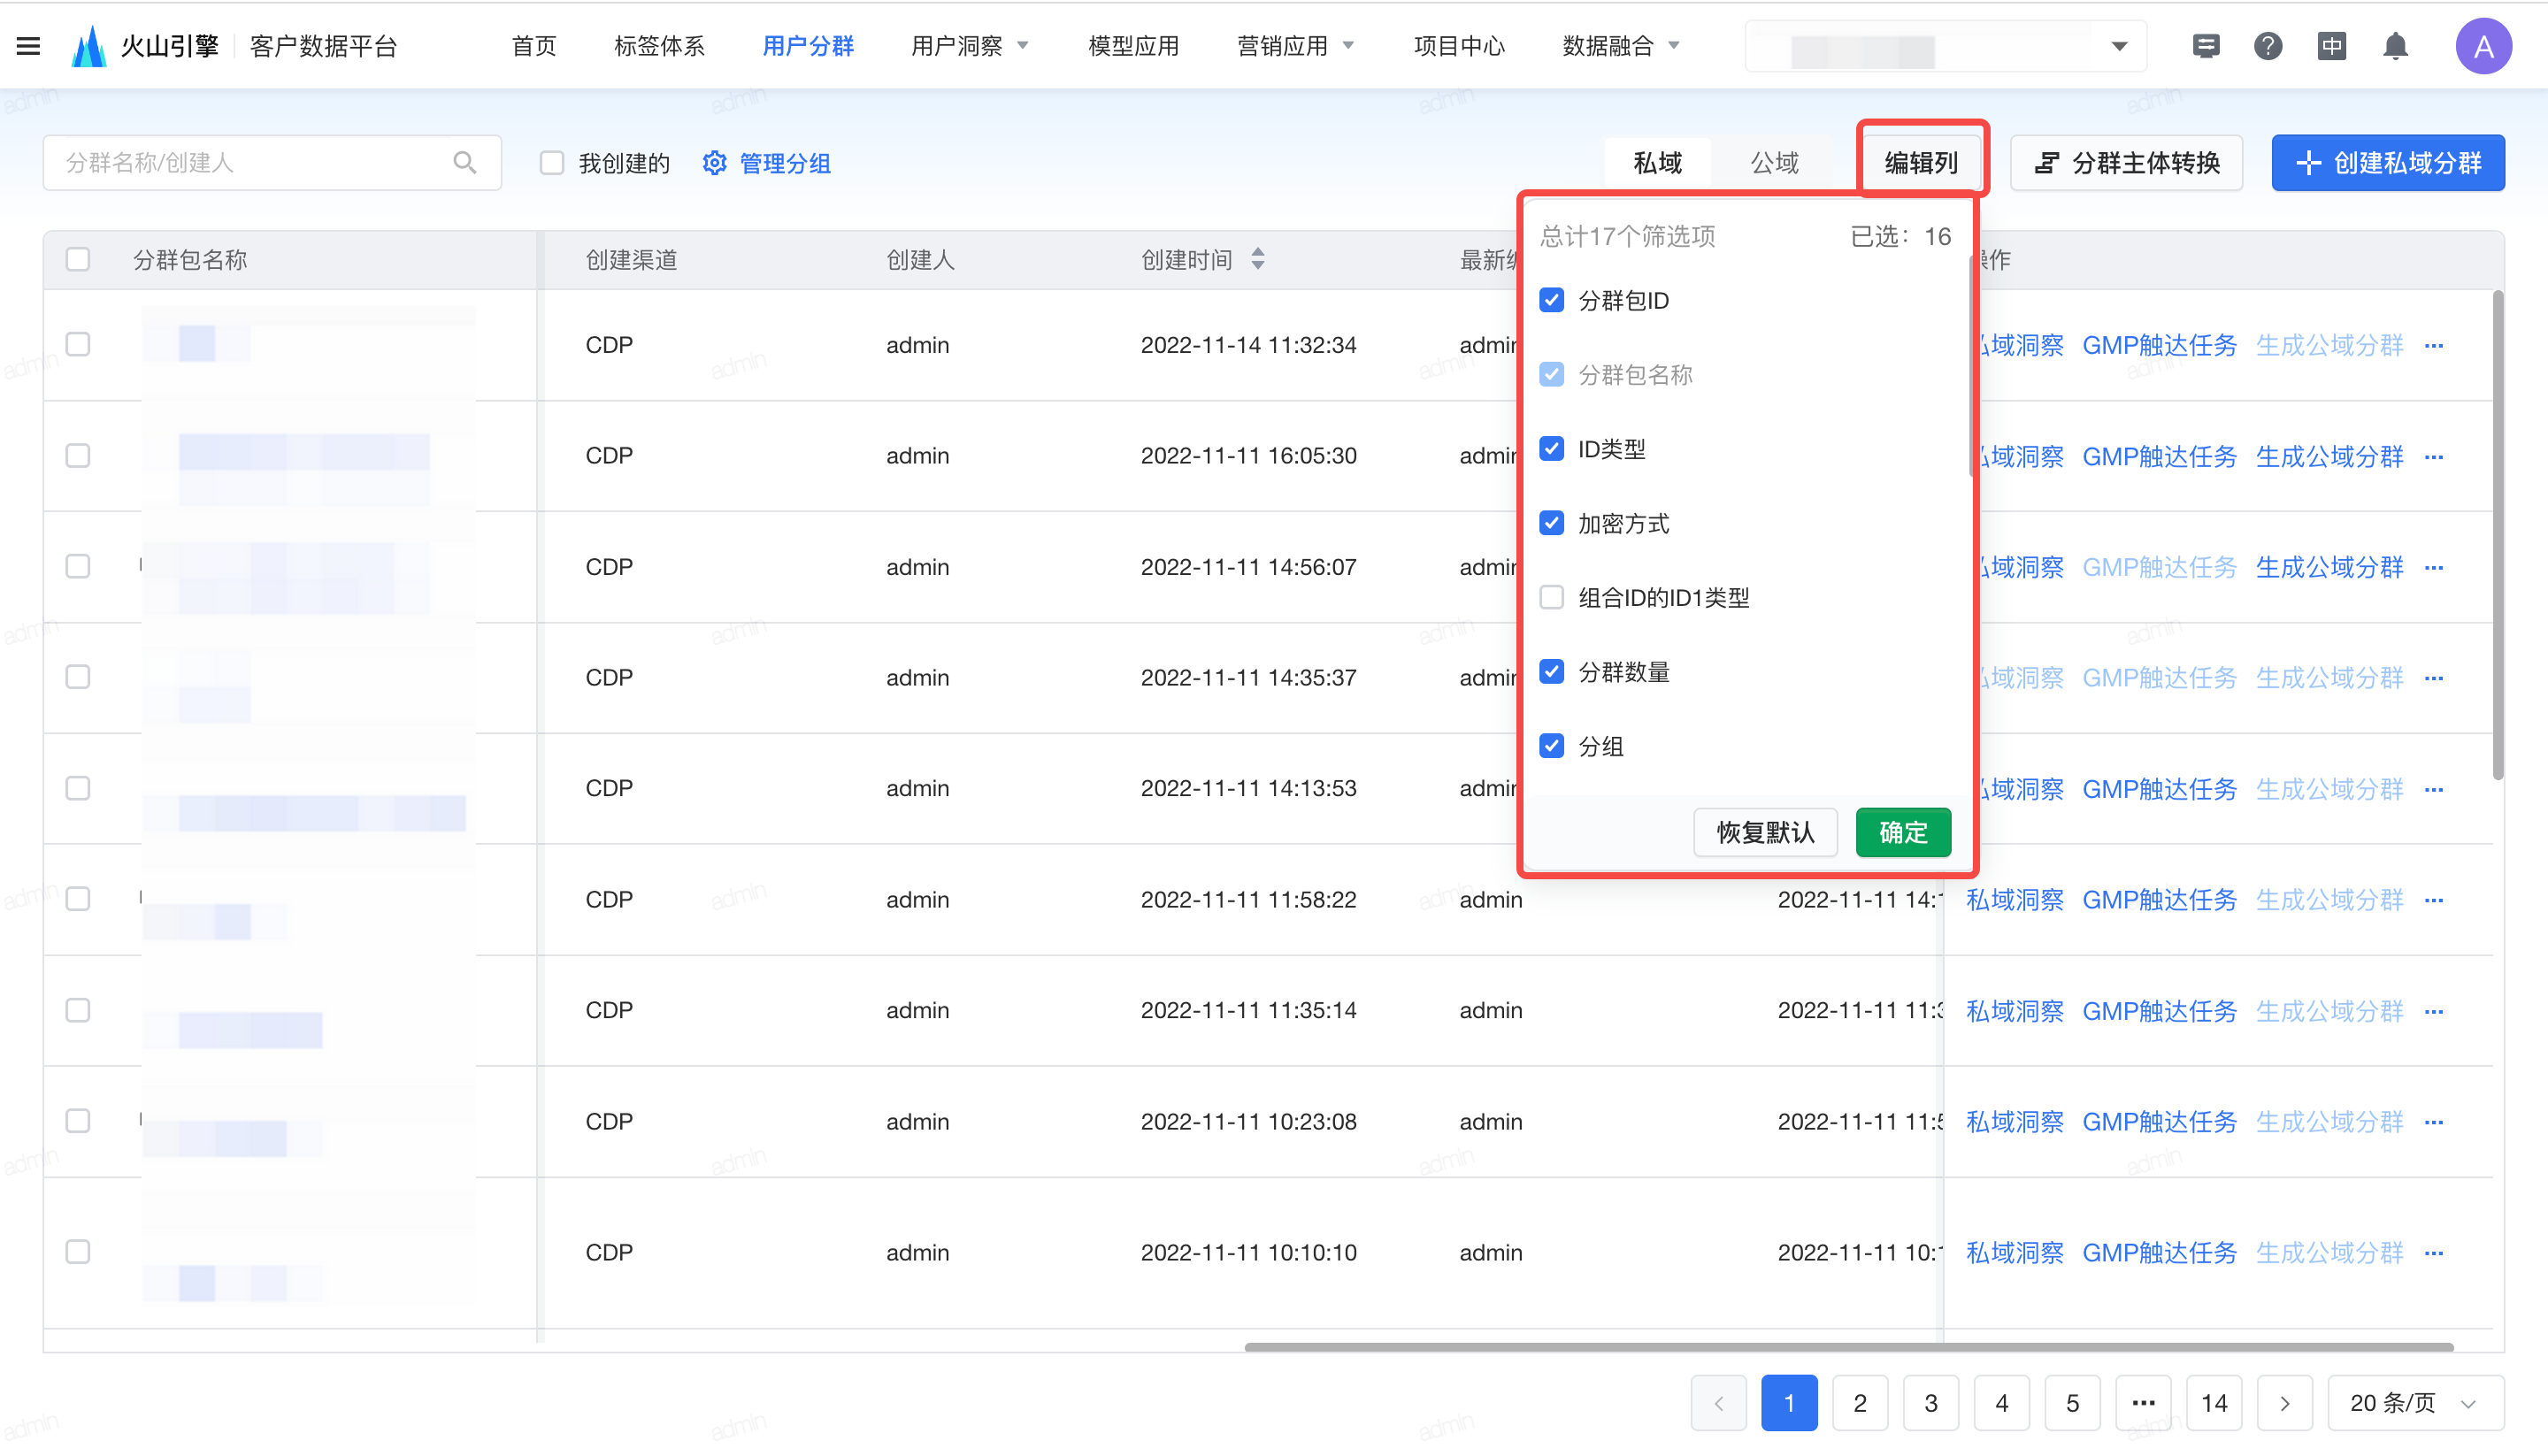This screenshot has height=1456, width=2548.
Task: Go to next page arrow
Action: coord(2285,1403)
